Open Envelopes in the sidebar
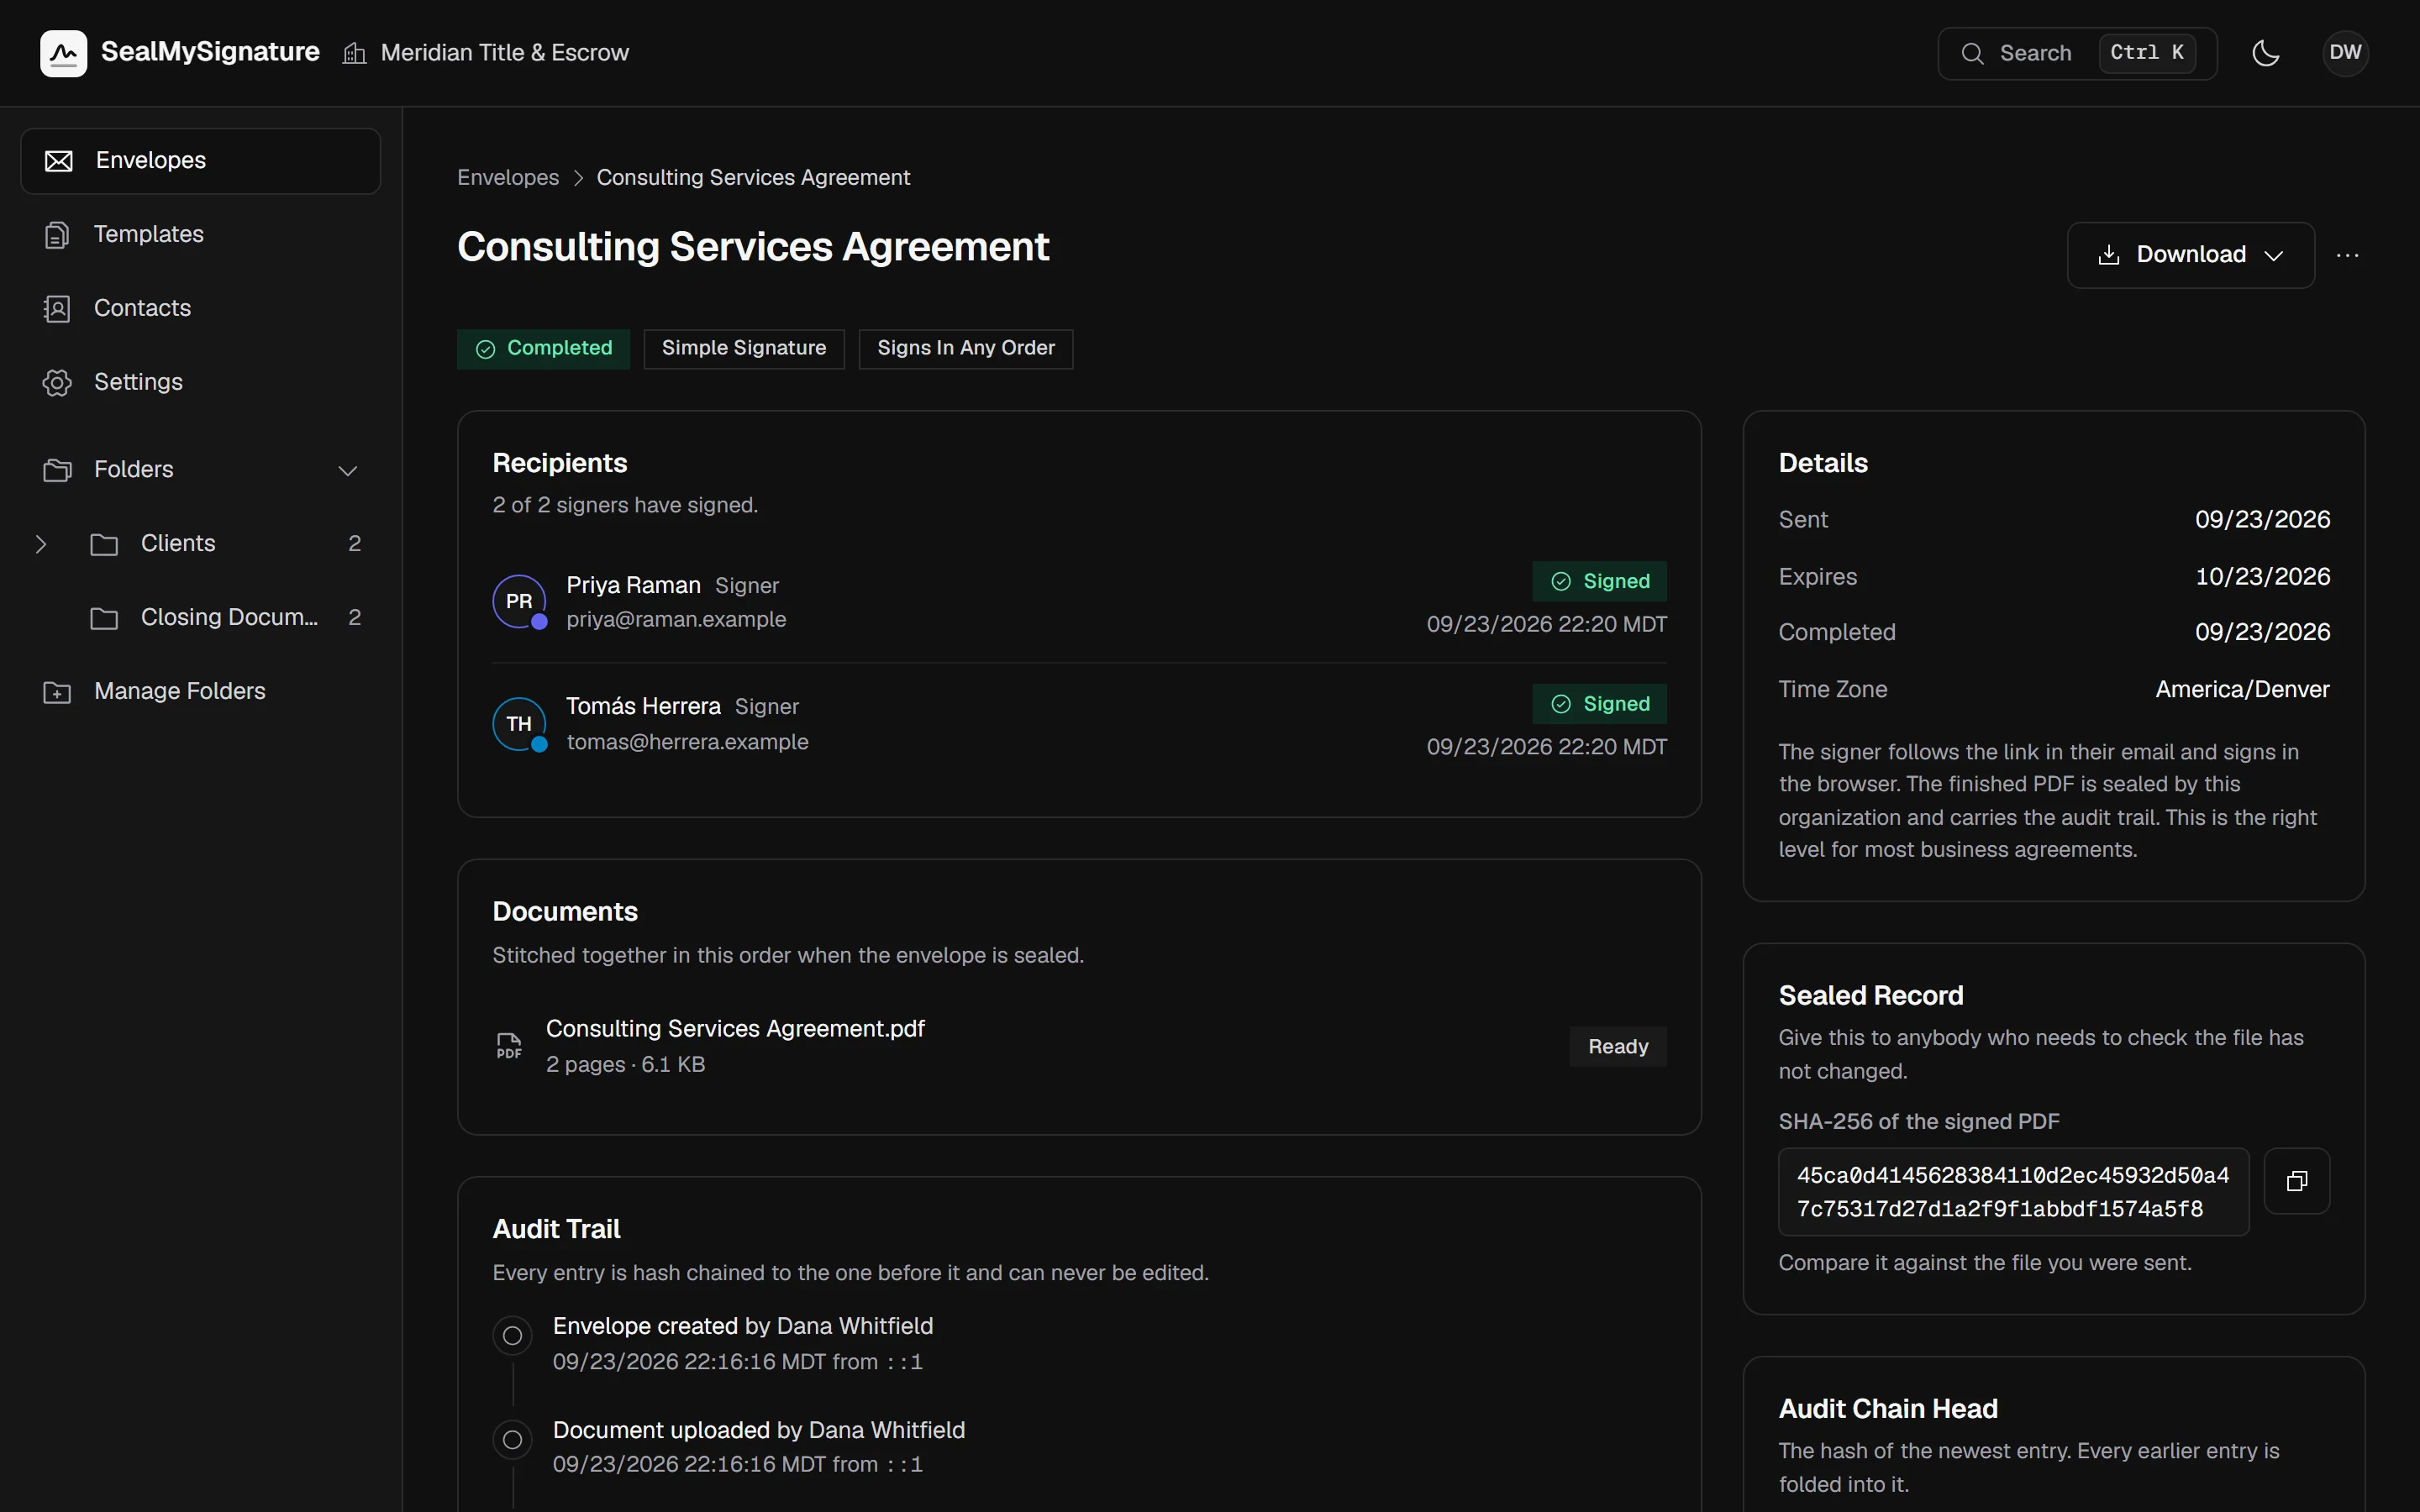The image size is (2420, 1512). tap(200, 161)
